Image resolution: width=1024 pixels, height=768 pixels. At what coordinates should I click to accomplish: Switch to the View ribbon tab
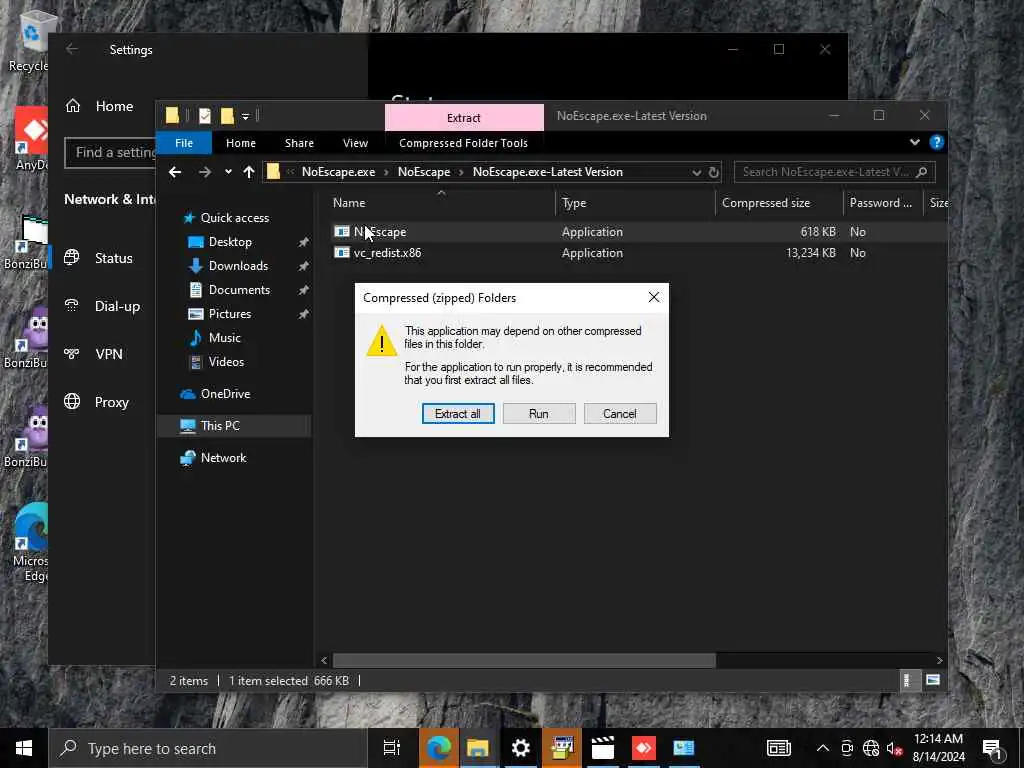click(355, 143)
